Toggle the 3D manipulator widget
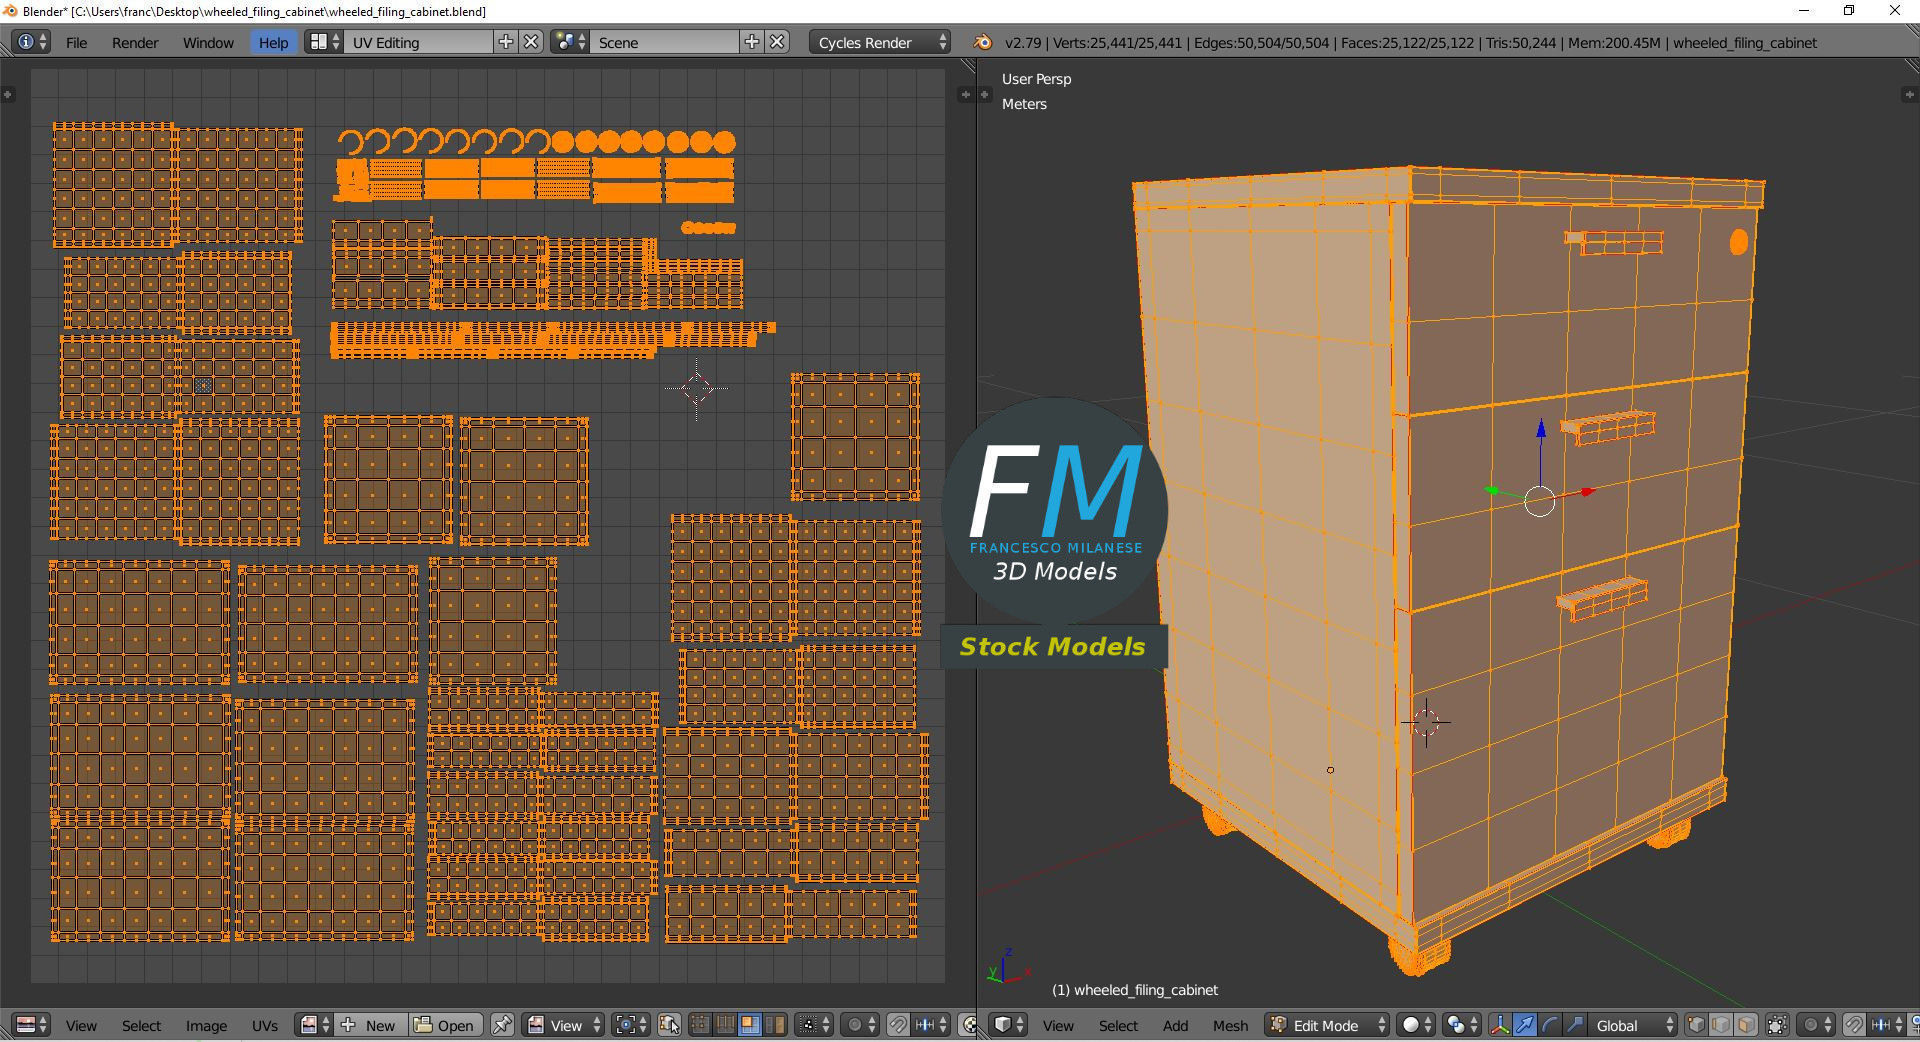 [x=1500, y=1025]
